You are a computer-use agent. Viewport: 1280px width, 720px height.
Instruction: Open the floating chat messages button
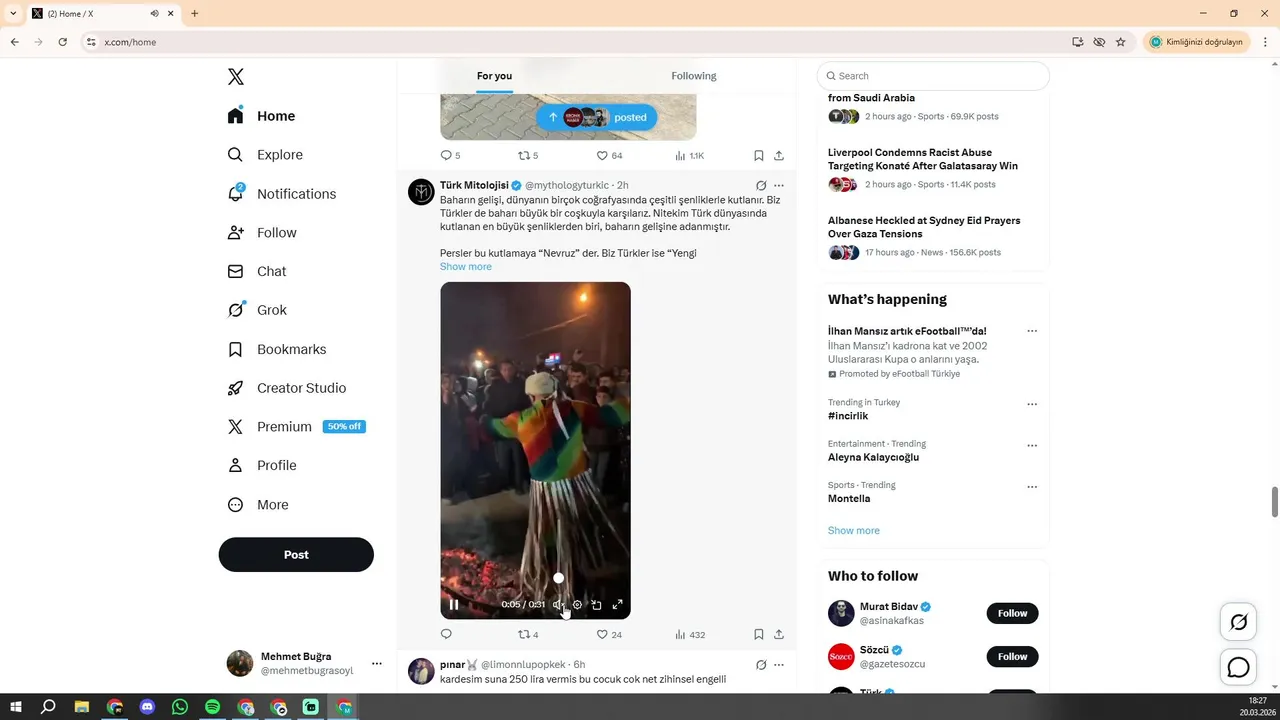(x=1238, y=667)
